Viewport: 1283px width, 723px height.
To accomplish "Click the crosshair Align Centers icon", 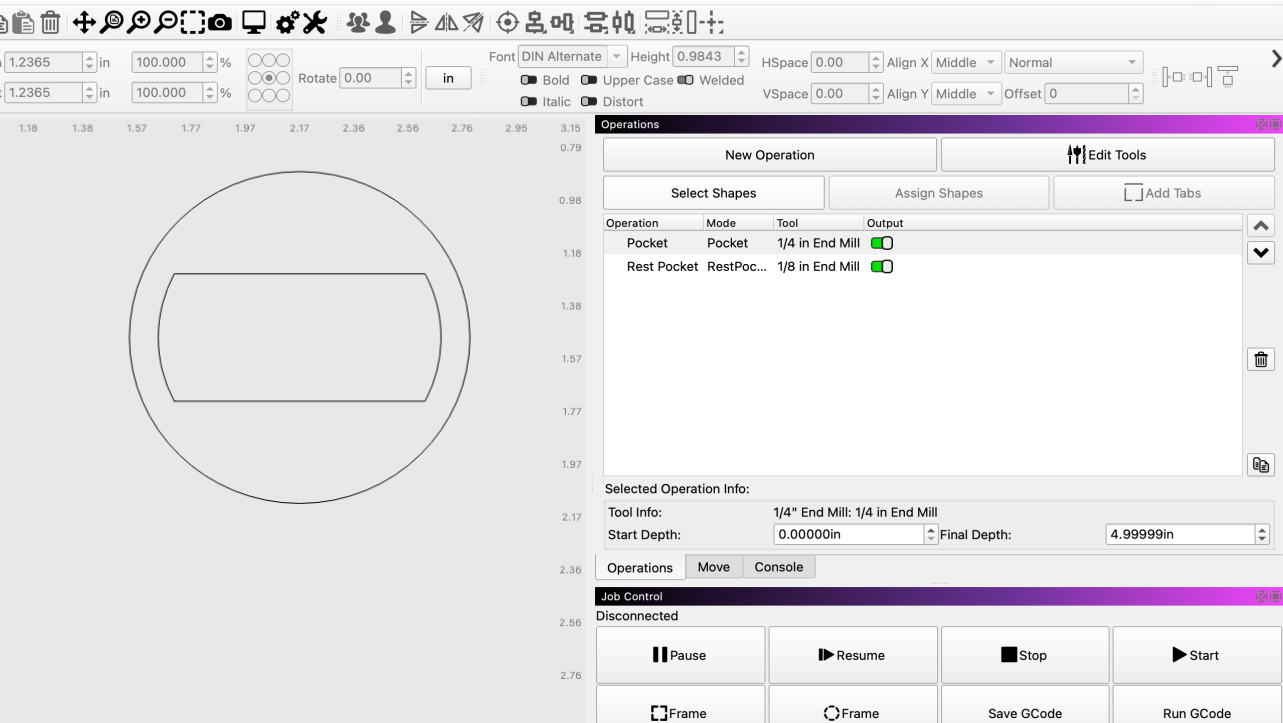I will [508, 22].
